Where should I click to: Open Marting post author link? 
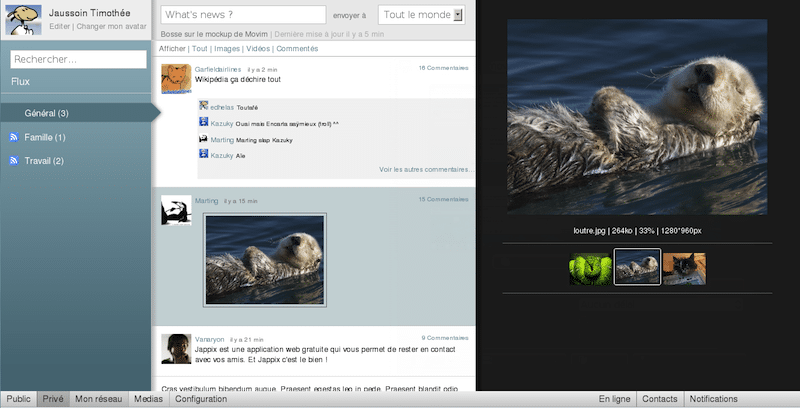pos(206,201)
